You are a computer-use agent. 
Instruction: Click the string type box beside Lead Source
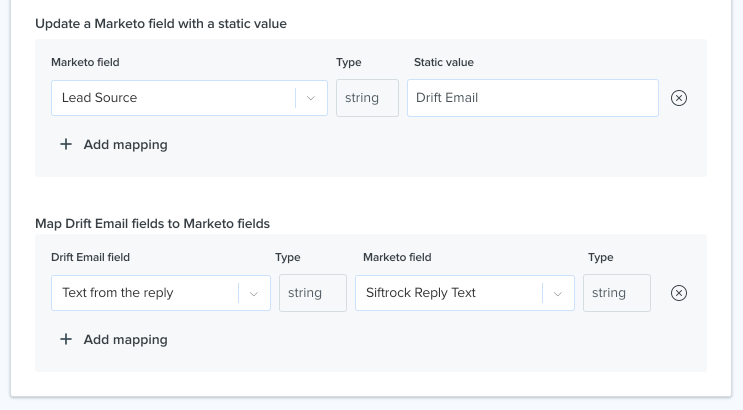pos(367,98)
